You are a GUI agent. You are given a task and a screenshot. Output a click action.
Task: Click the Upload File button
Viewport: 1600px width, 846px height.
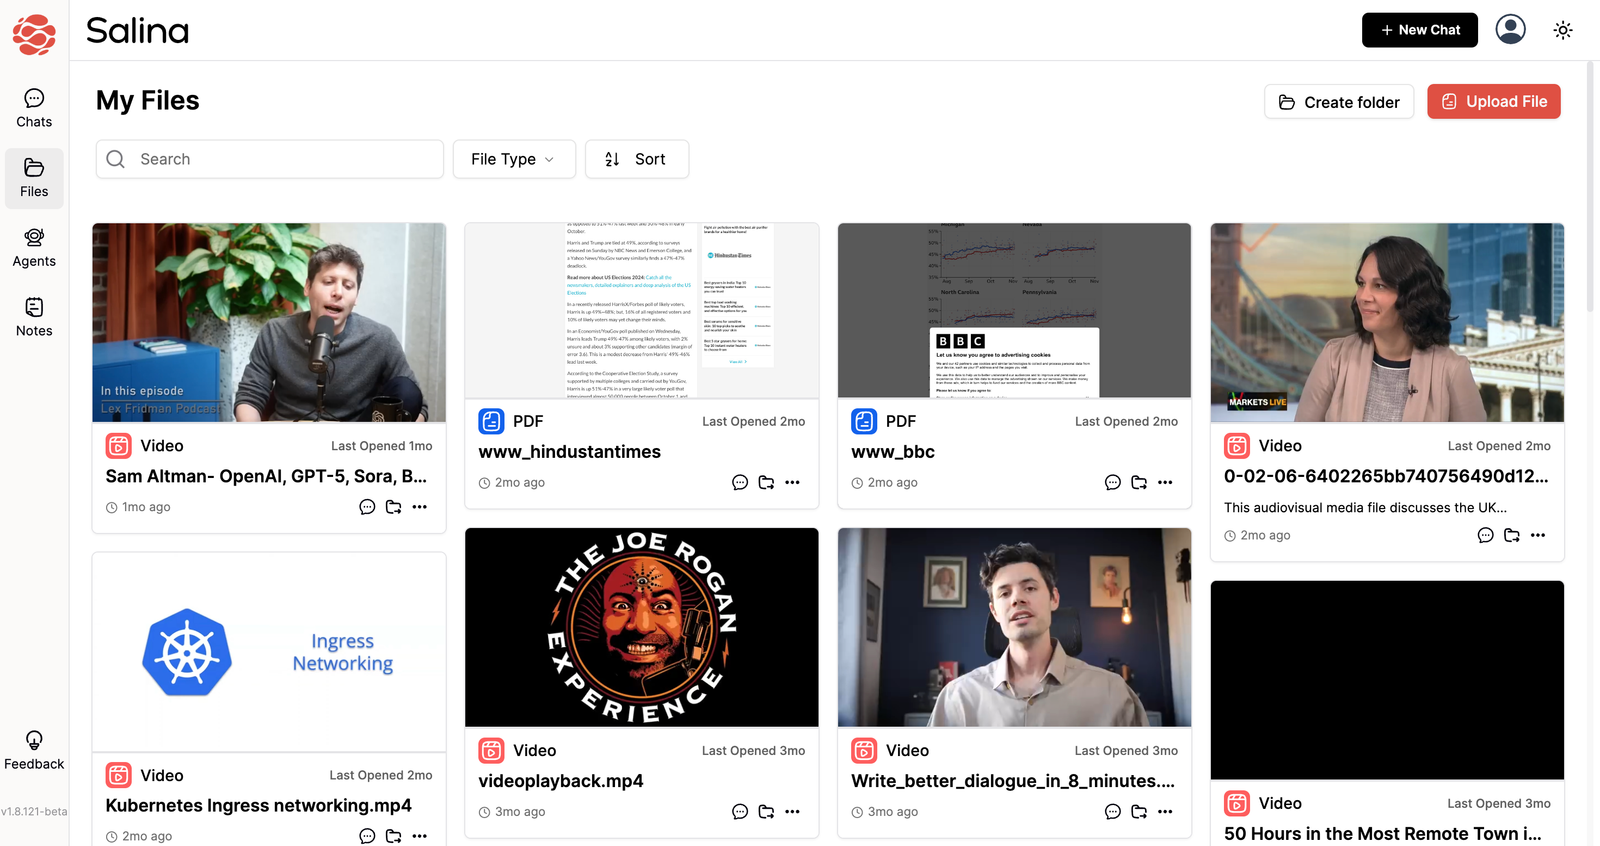pos(1494,102)
